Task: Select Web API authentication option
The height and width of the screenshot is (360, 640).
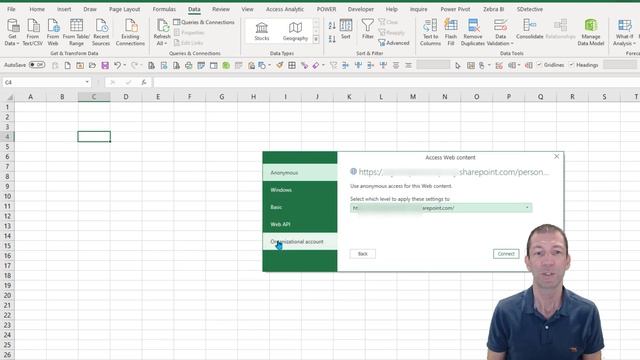Action: pos(300,224)
